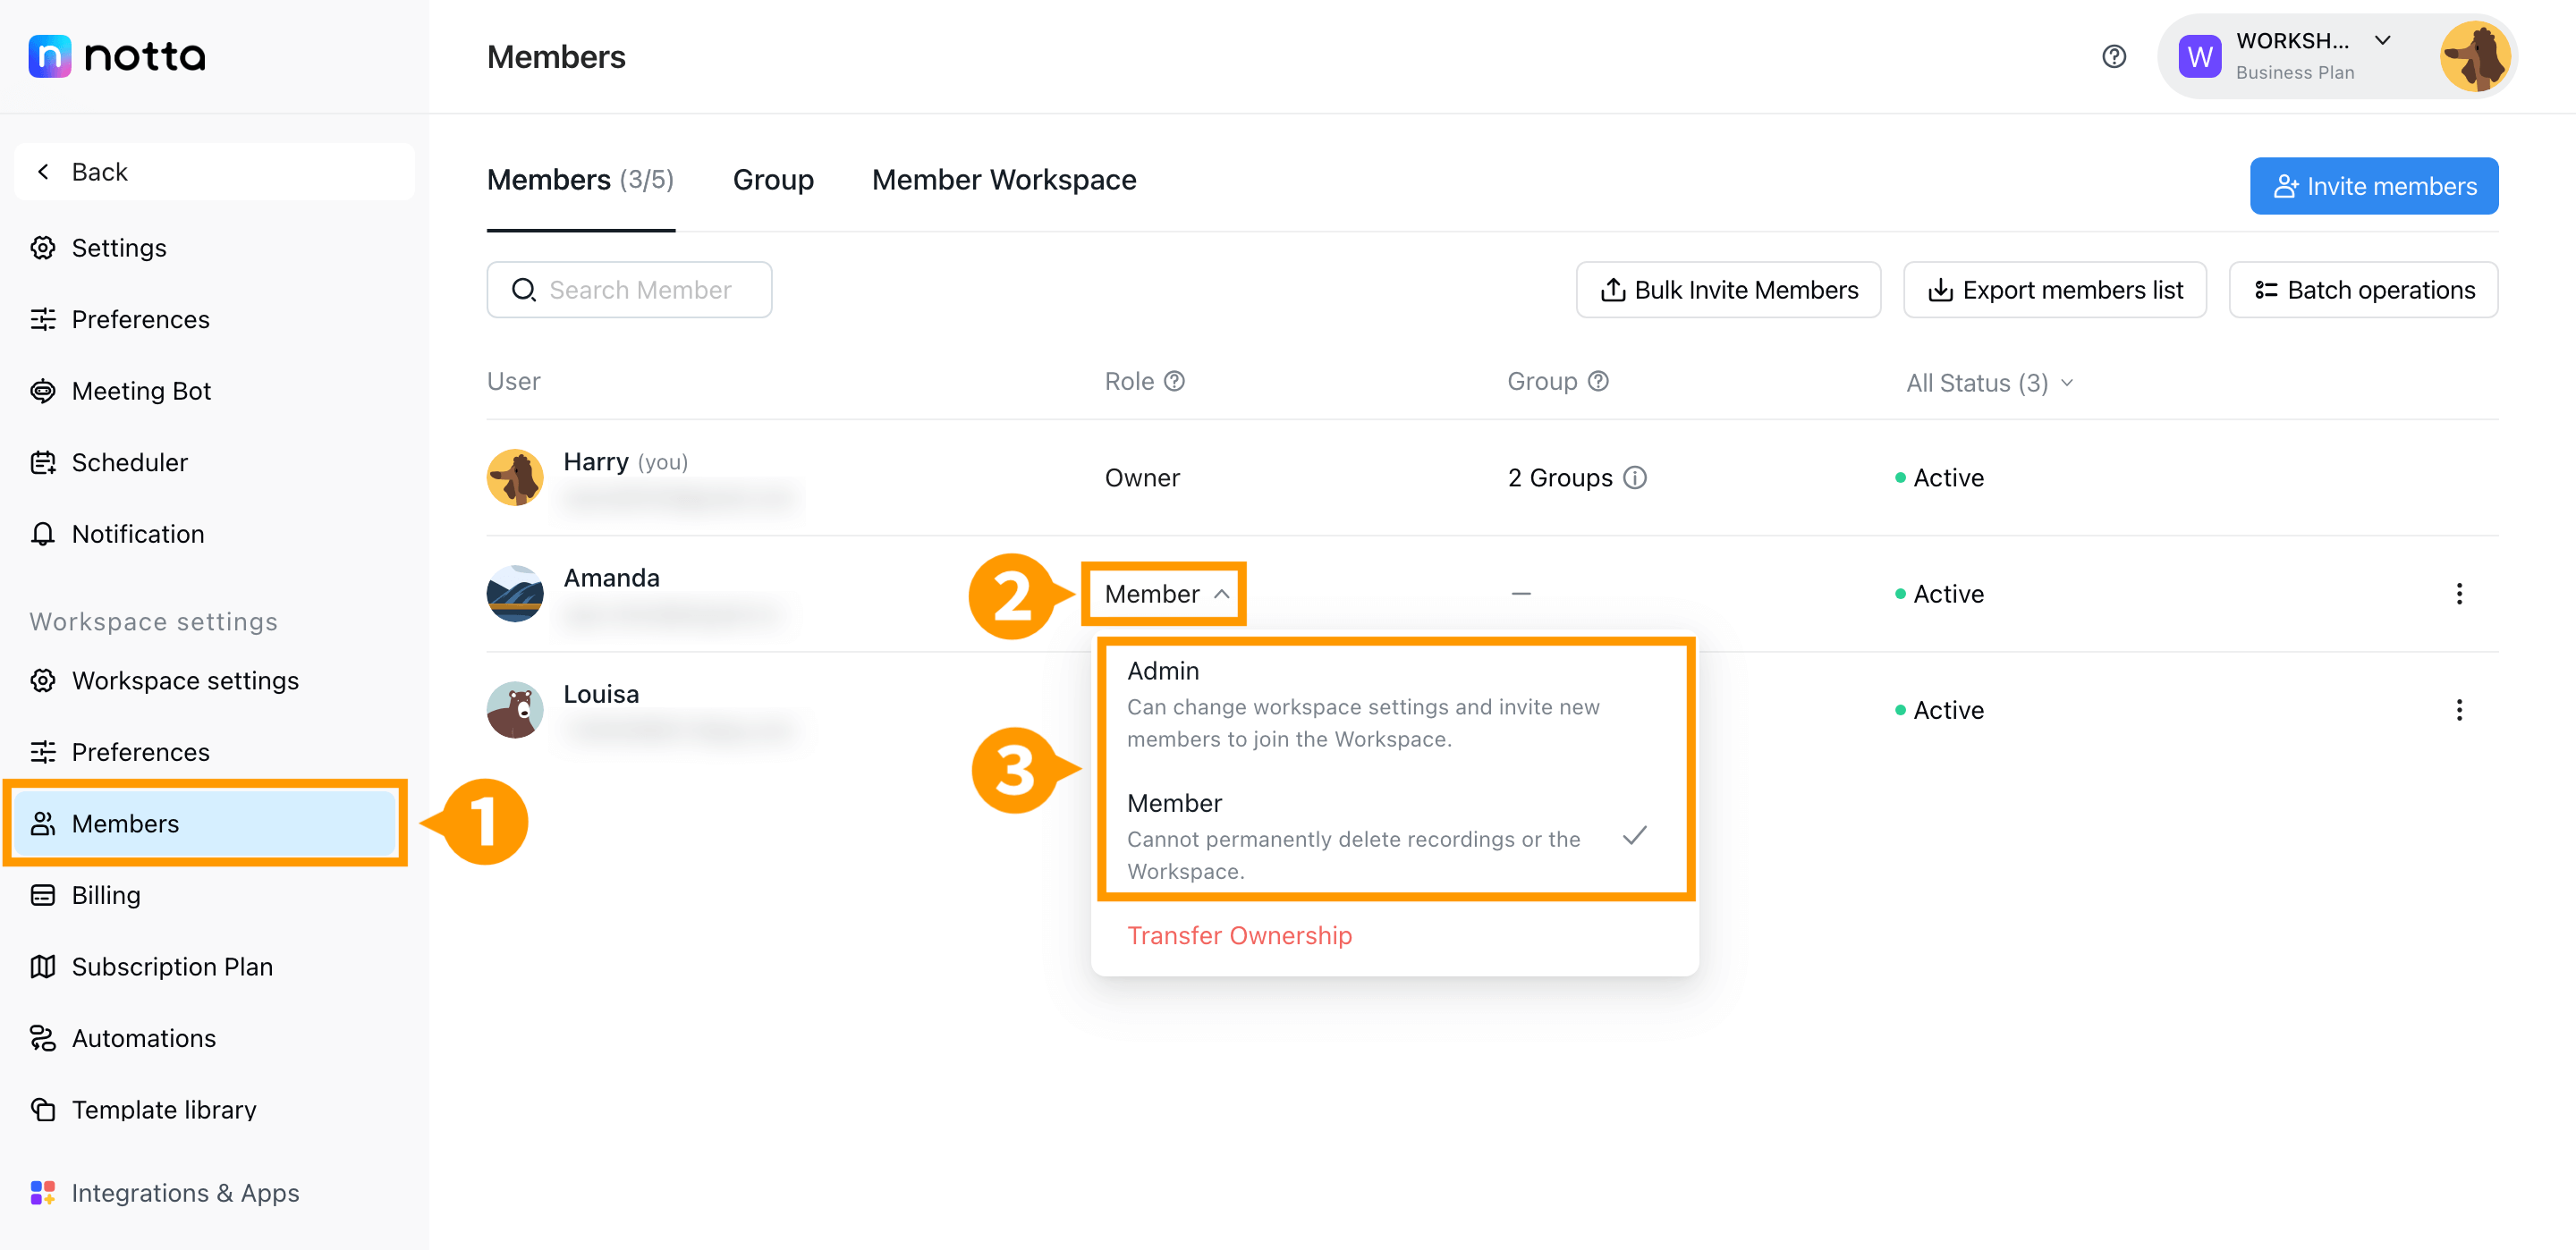Click the Template library icon
Screen dimensions: 2576x1250
pos(43,1109)
